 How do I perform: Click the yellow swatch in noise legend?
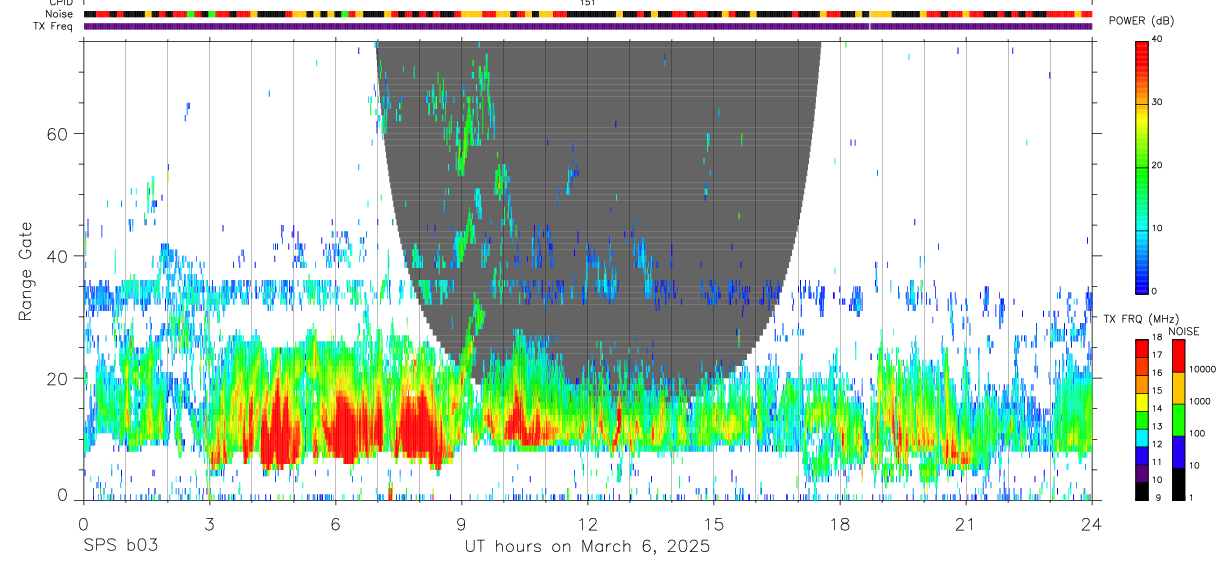coord(1178,388)
